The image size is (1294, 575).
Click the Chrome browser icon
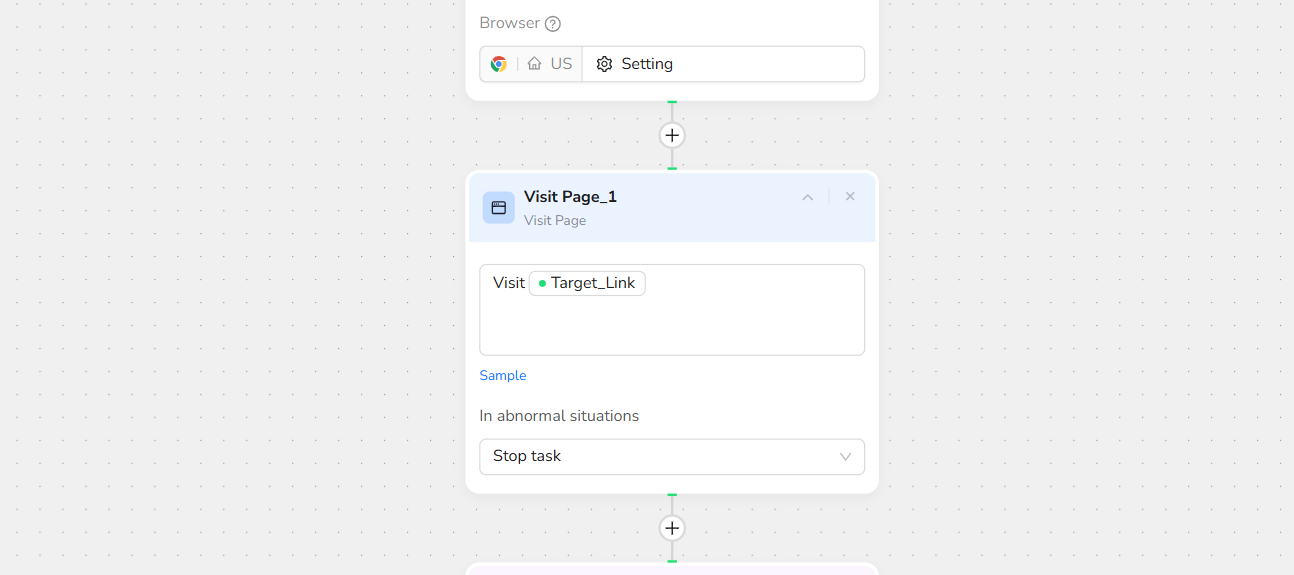click(x=499, y=64)
